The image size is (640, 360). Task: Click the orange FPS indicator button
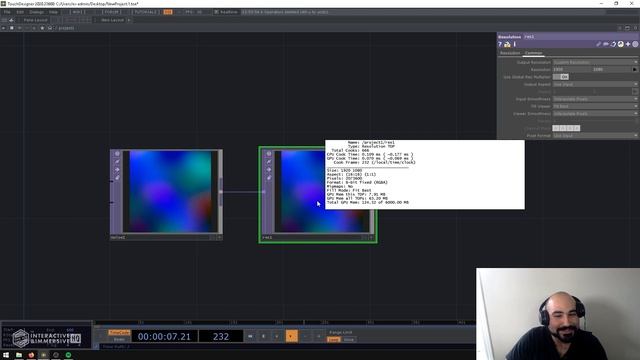(x=168, y=12)
